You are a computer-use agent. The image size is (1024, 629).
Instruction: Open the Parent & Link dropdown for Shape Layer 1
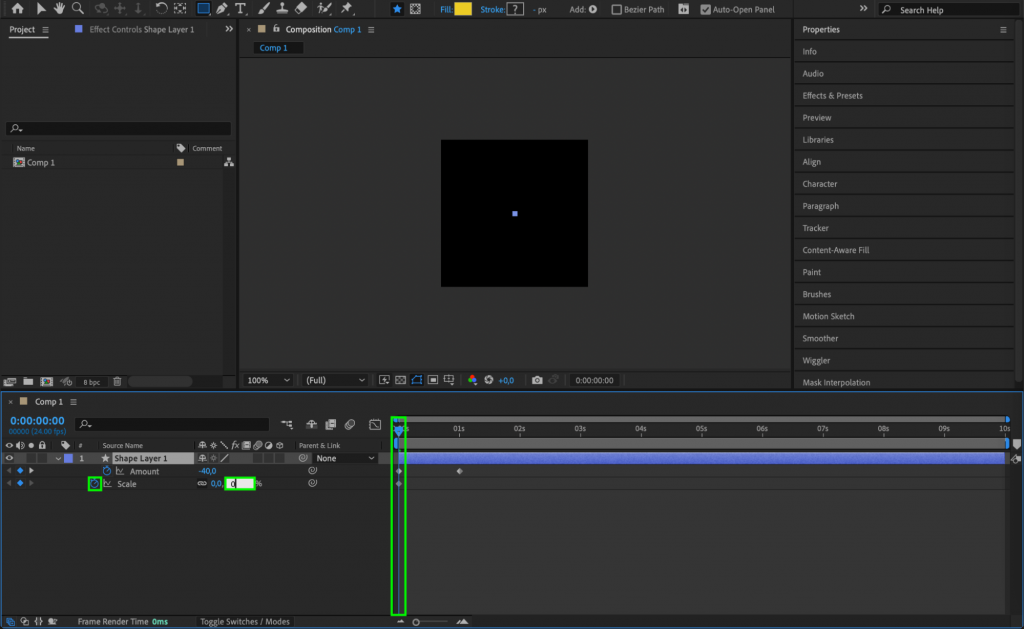pos(345,458)
